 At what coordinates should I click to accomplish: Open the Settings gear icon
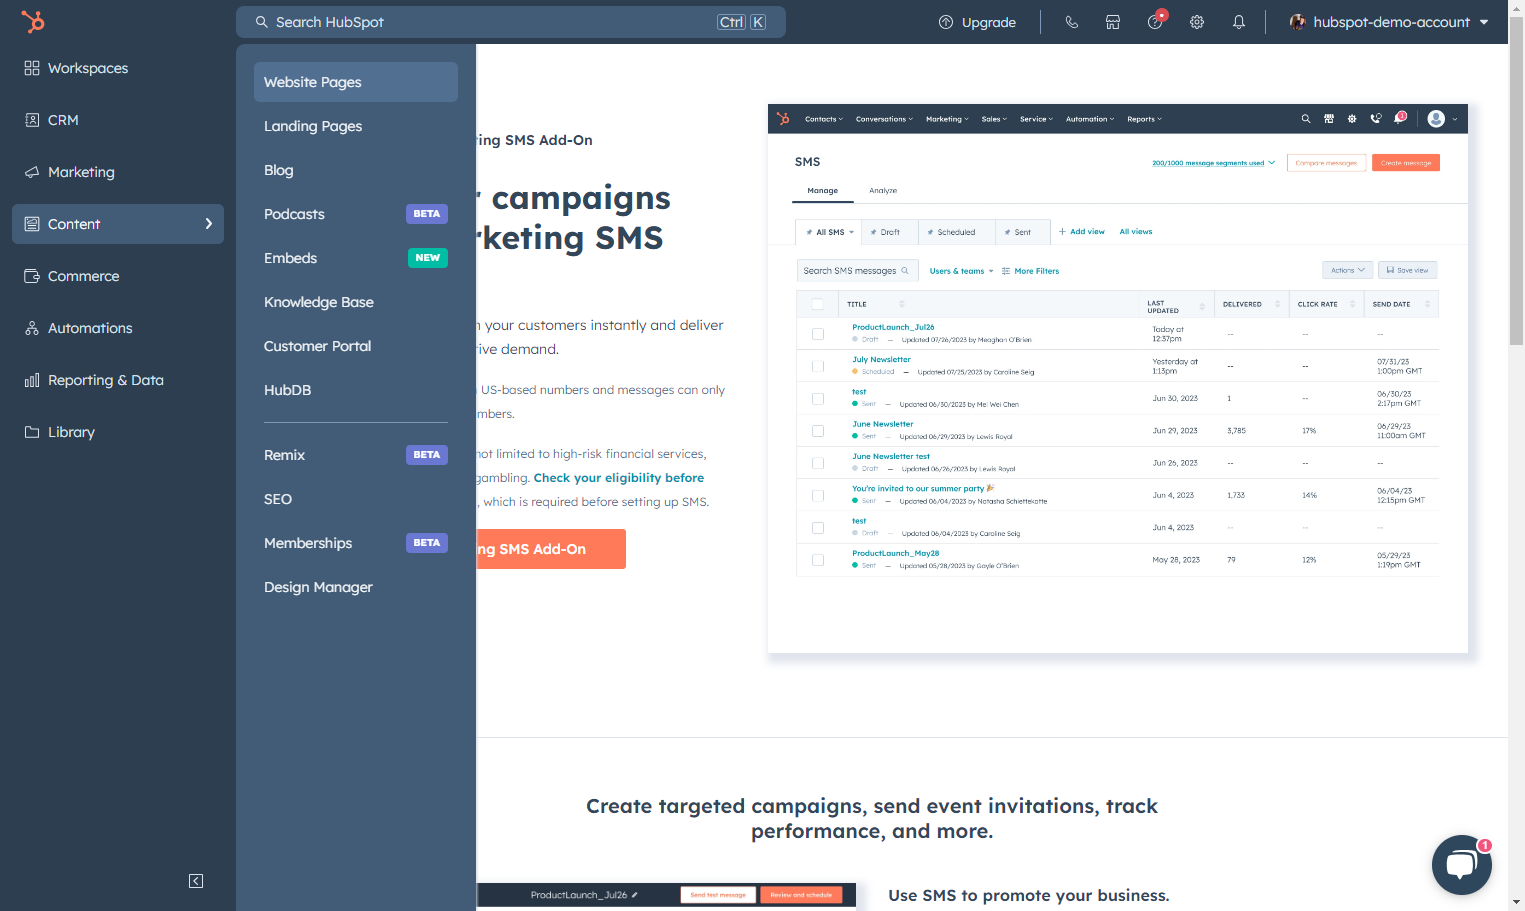(1197, 22)
